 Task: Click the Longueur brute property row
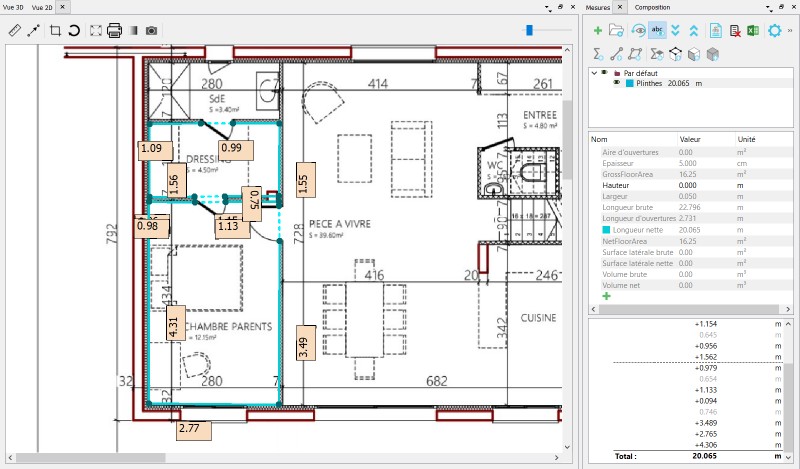pyautogui.click(x=691, y=207)
